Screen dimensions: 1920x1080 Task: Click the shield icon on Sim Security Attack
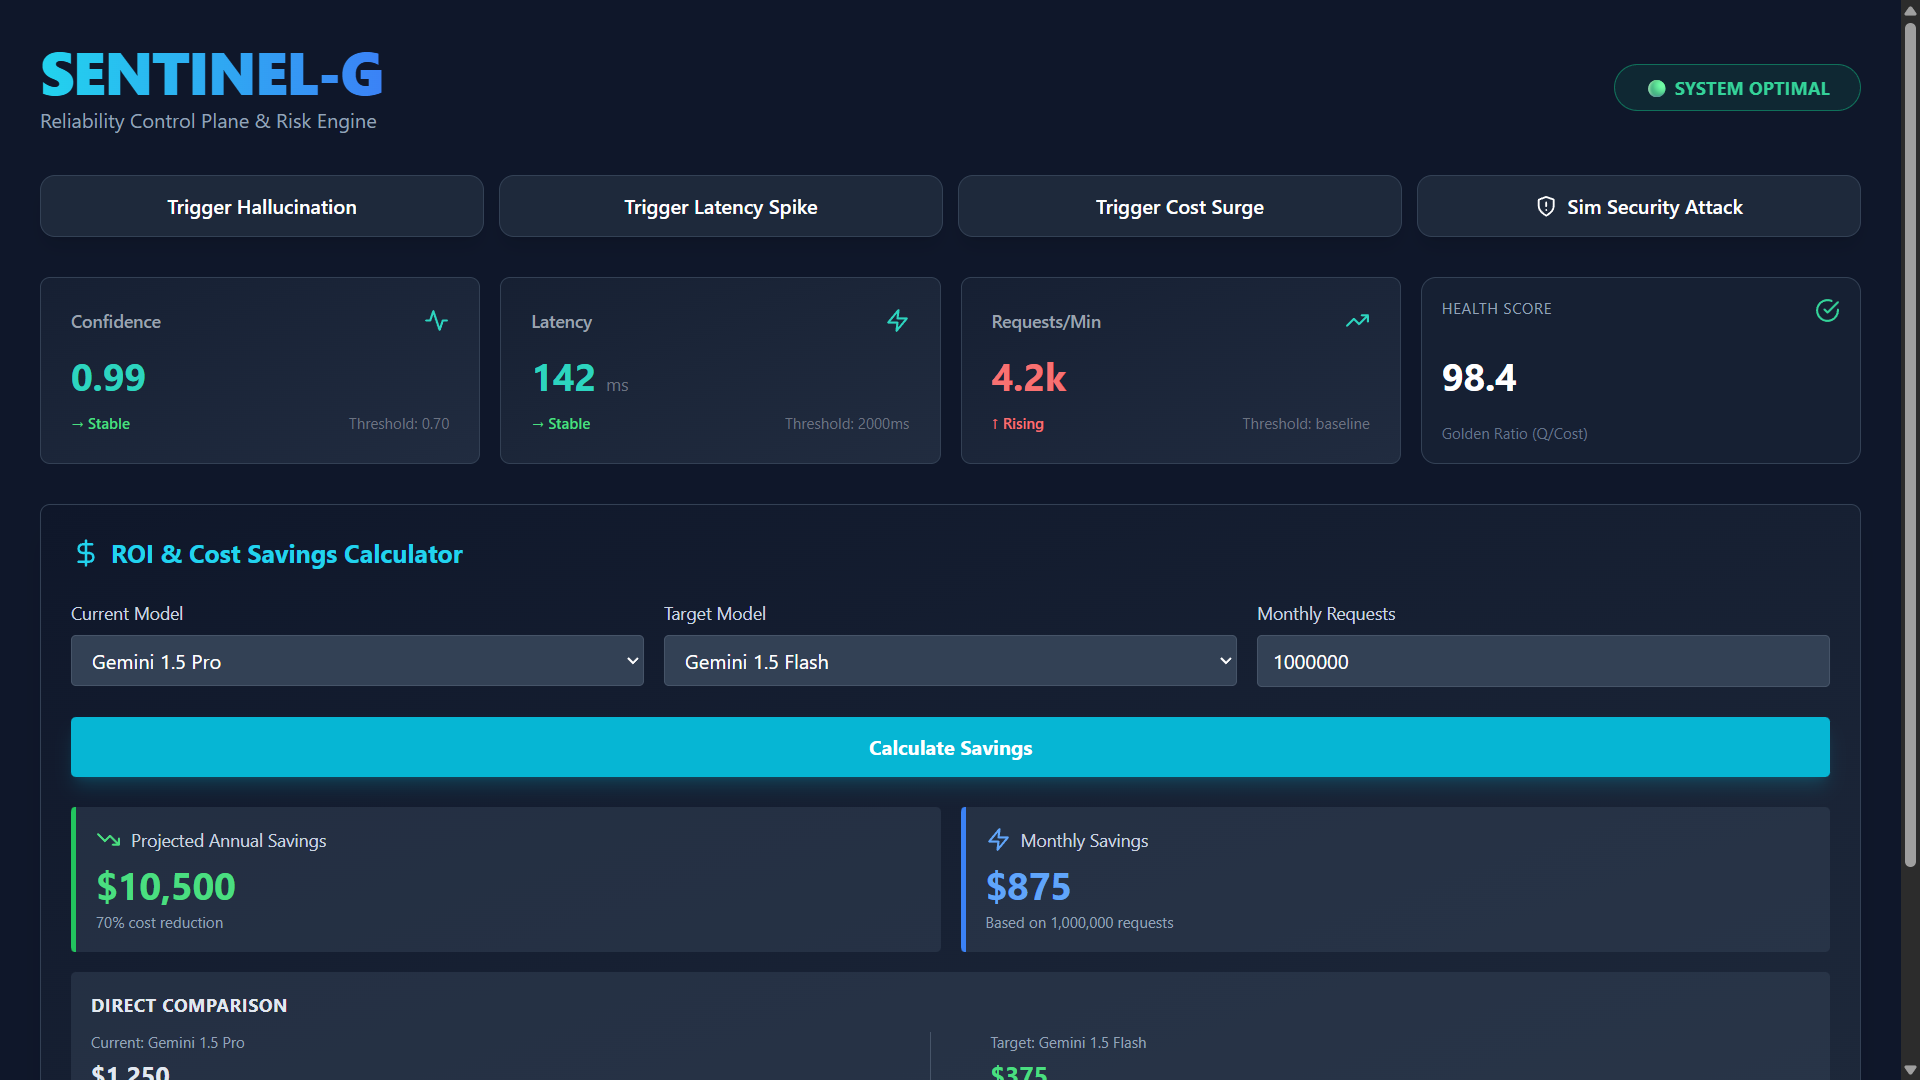click(x=1546, y=207)
